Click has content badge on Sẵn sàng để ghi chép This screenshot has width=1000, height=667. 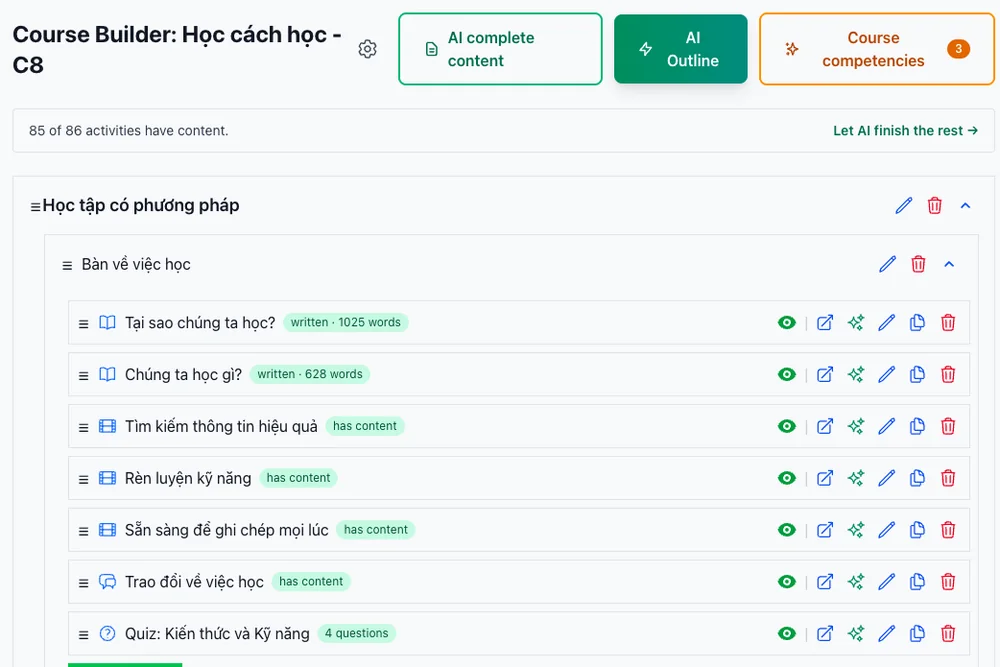(376, 530)
